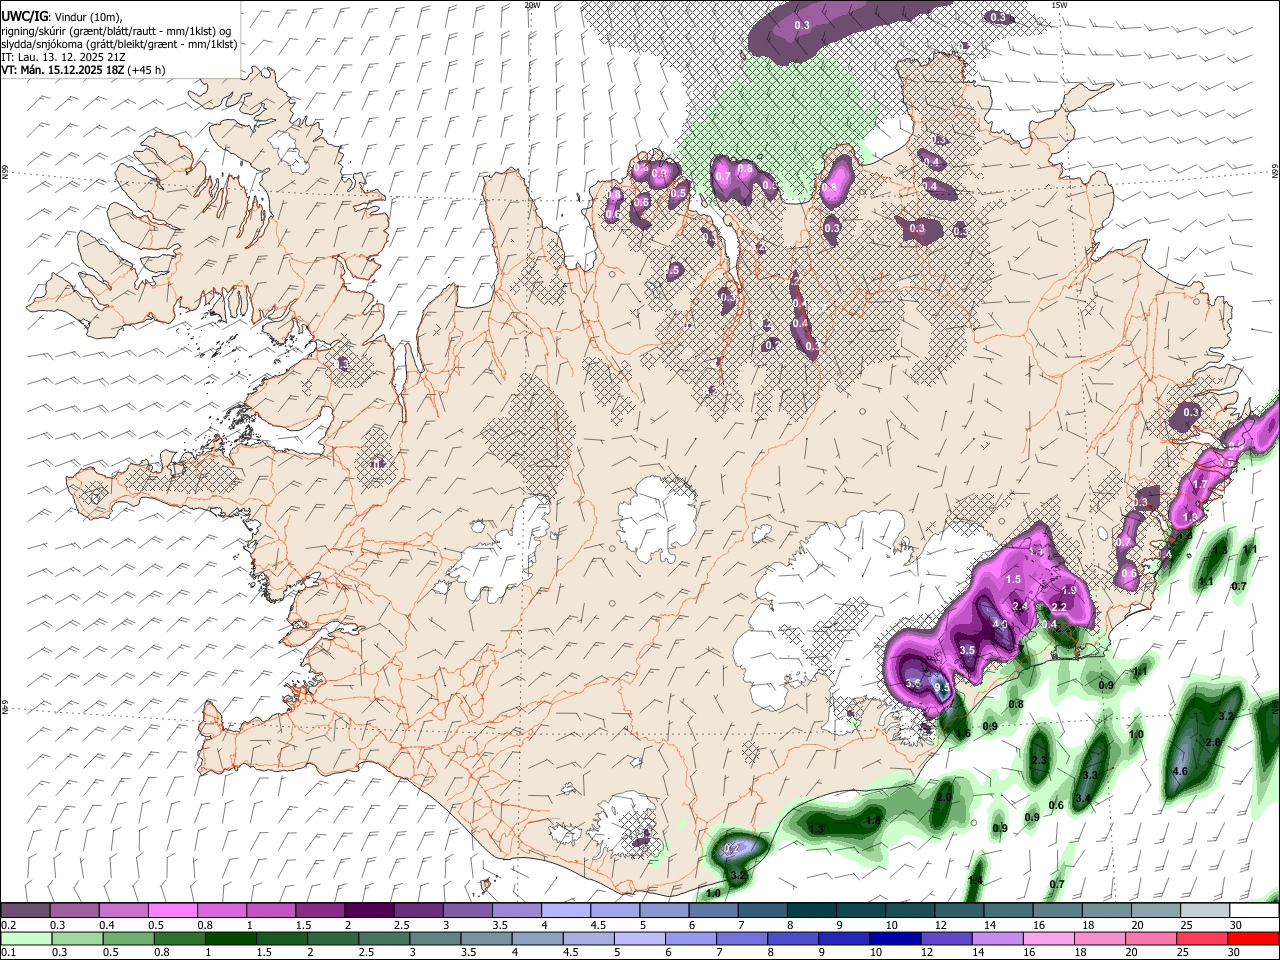Viewport: 1280px width, 960px height.
Task: Select the top-row legend swatch labeled 3.5
Action: coord(516,911)
